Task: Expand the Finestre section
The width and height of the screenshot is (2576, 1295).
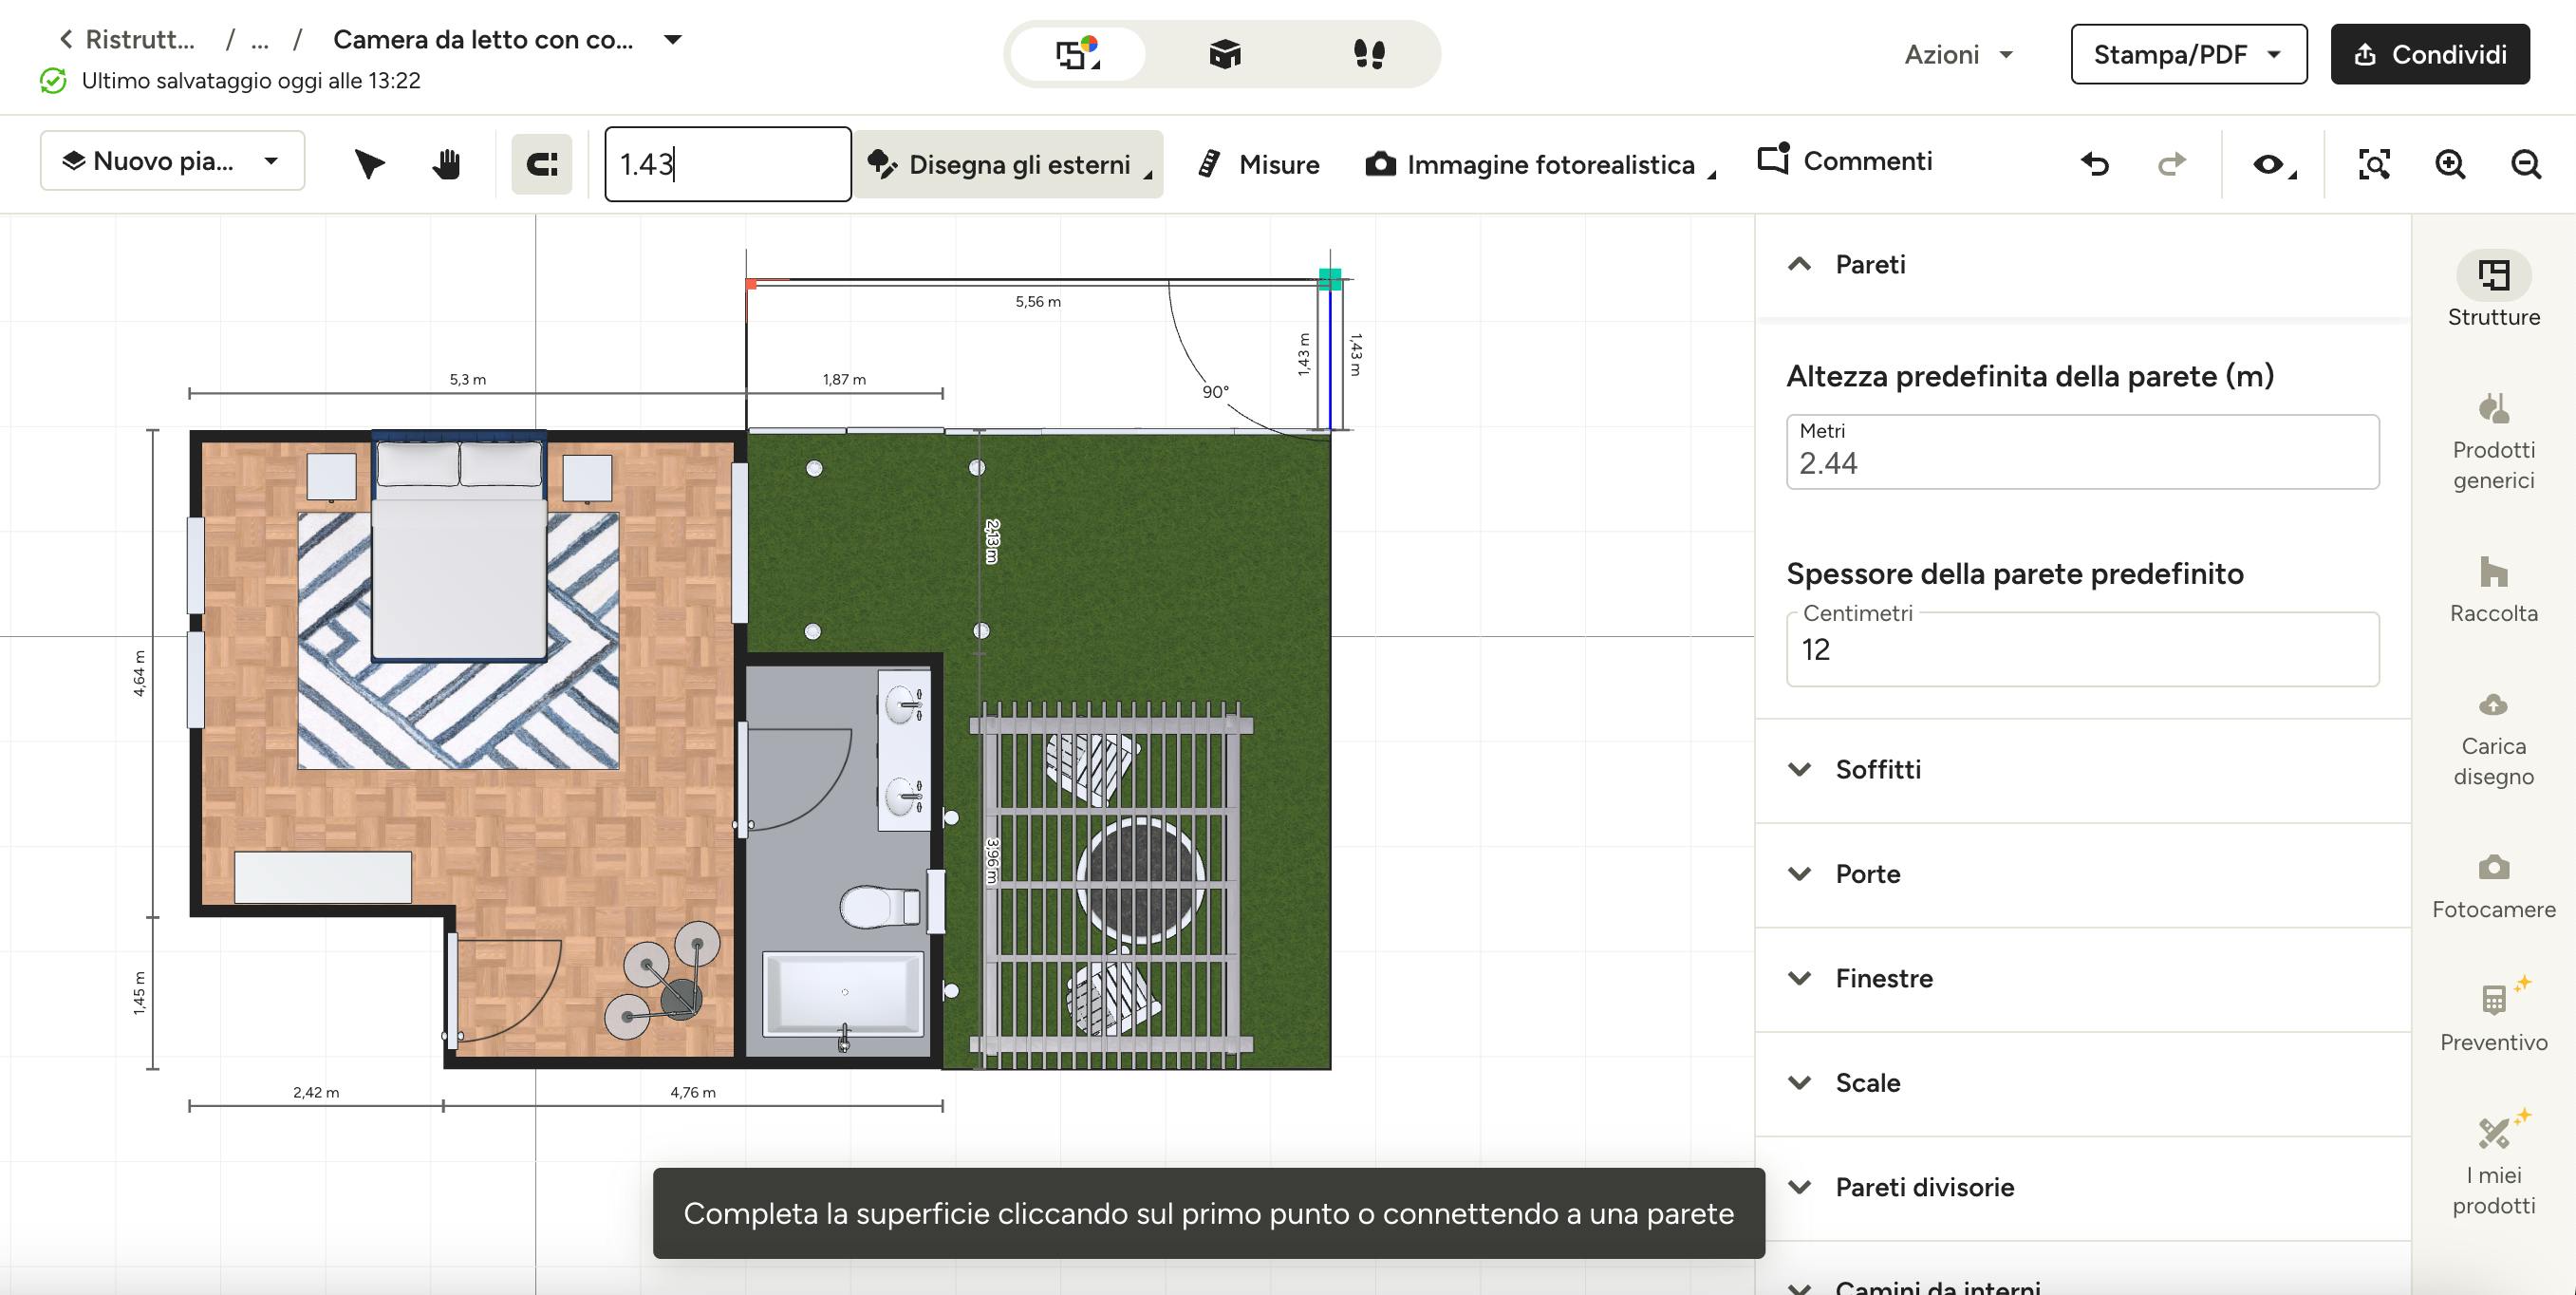Action: pos(2082,979)
